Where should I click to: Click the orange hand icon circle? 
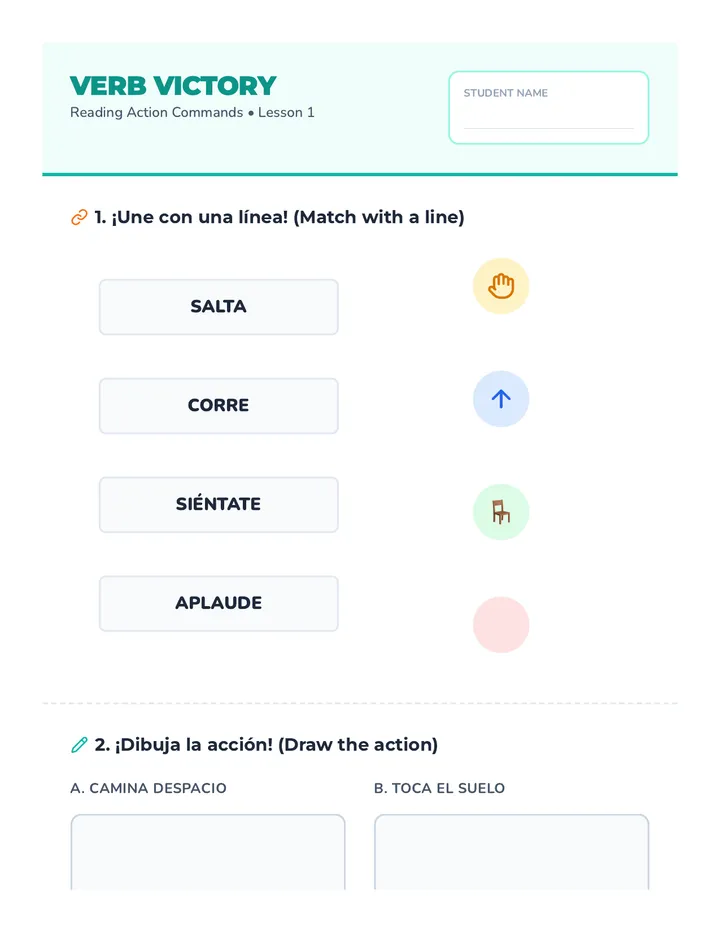pos(501,286)
